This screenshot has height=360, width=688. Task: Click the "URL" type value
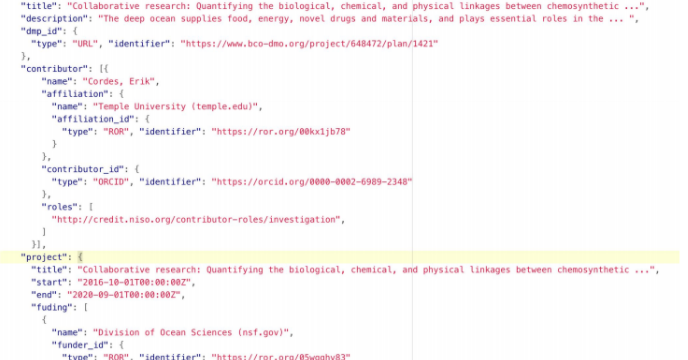click(85, 44)
